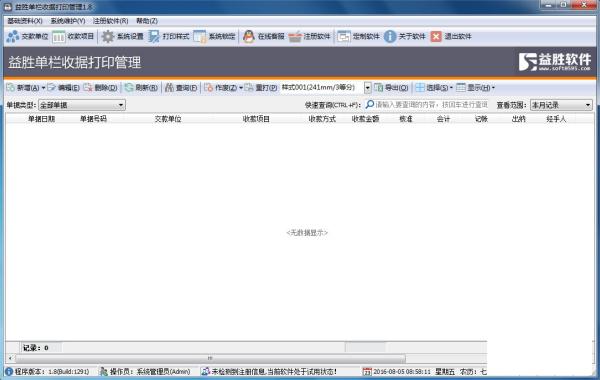Click the scrollbar left arrow
600x380 pixels.
tap(10, 359)
